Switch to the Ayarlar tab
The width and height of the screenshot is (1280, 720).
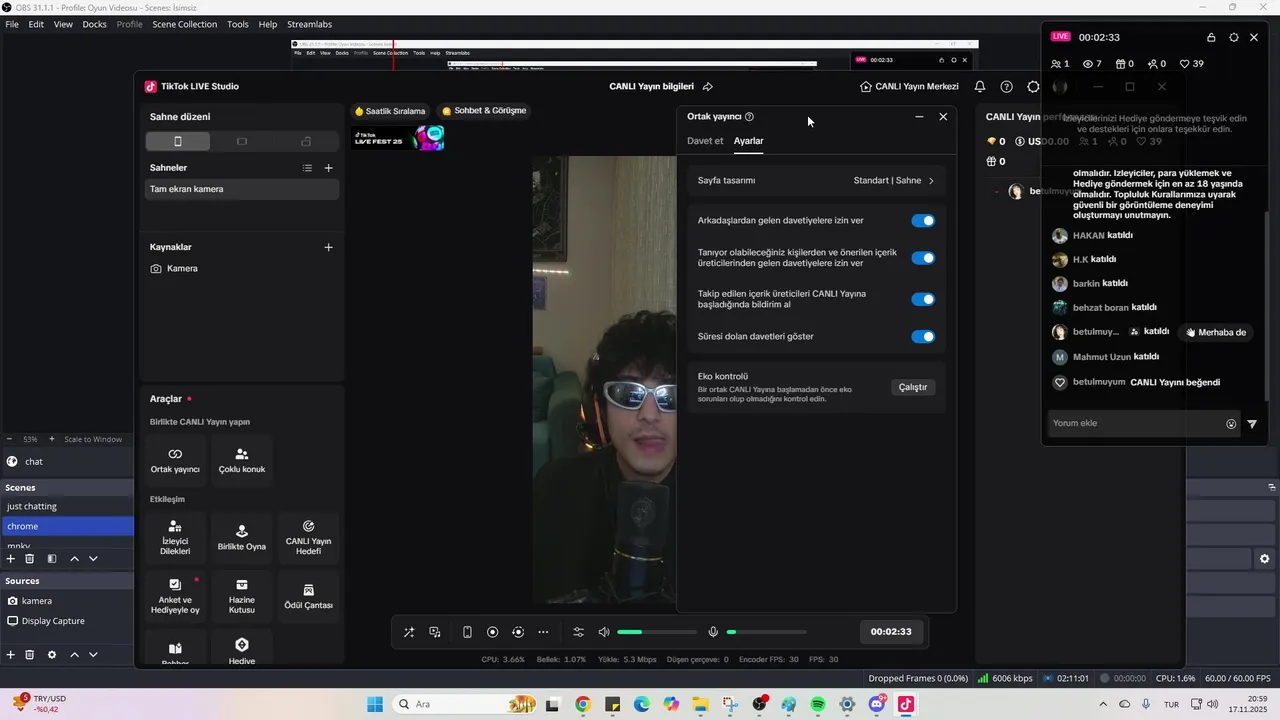coord(749,141)
